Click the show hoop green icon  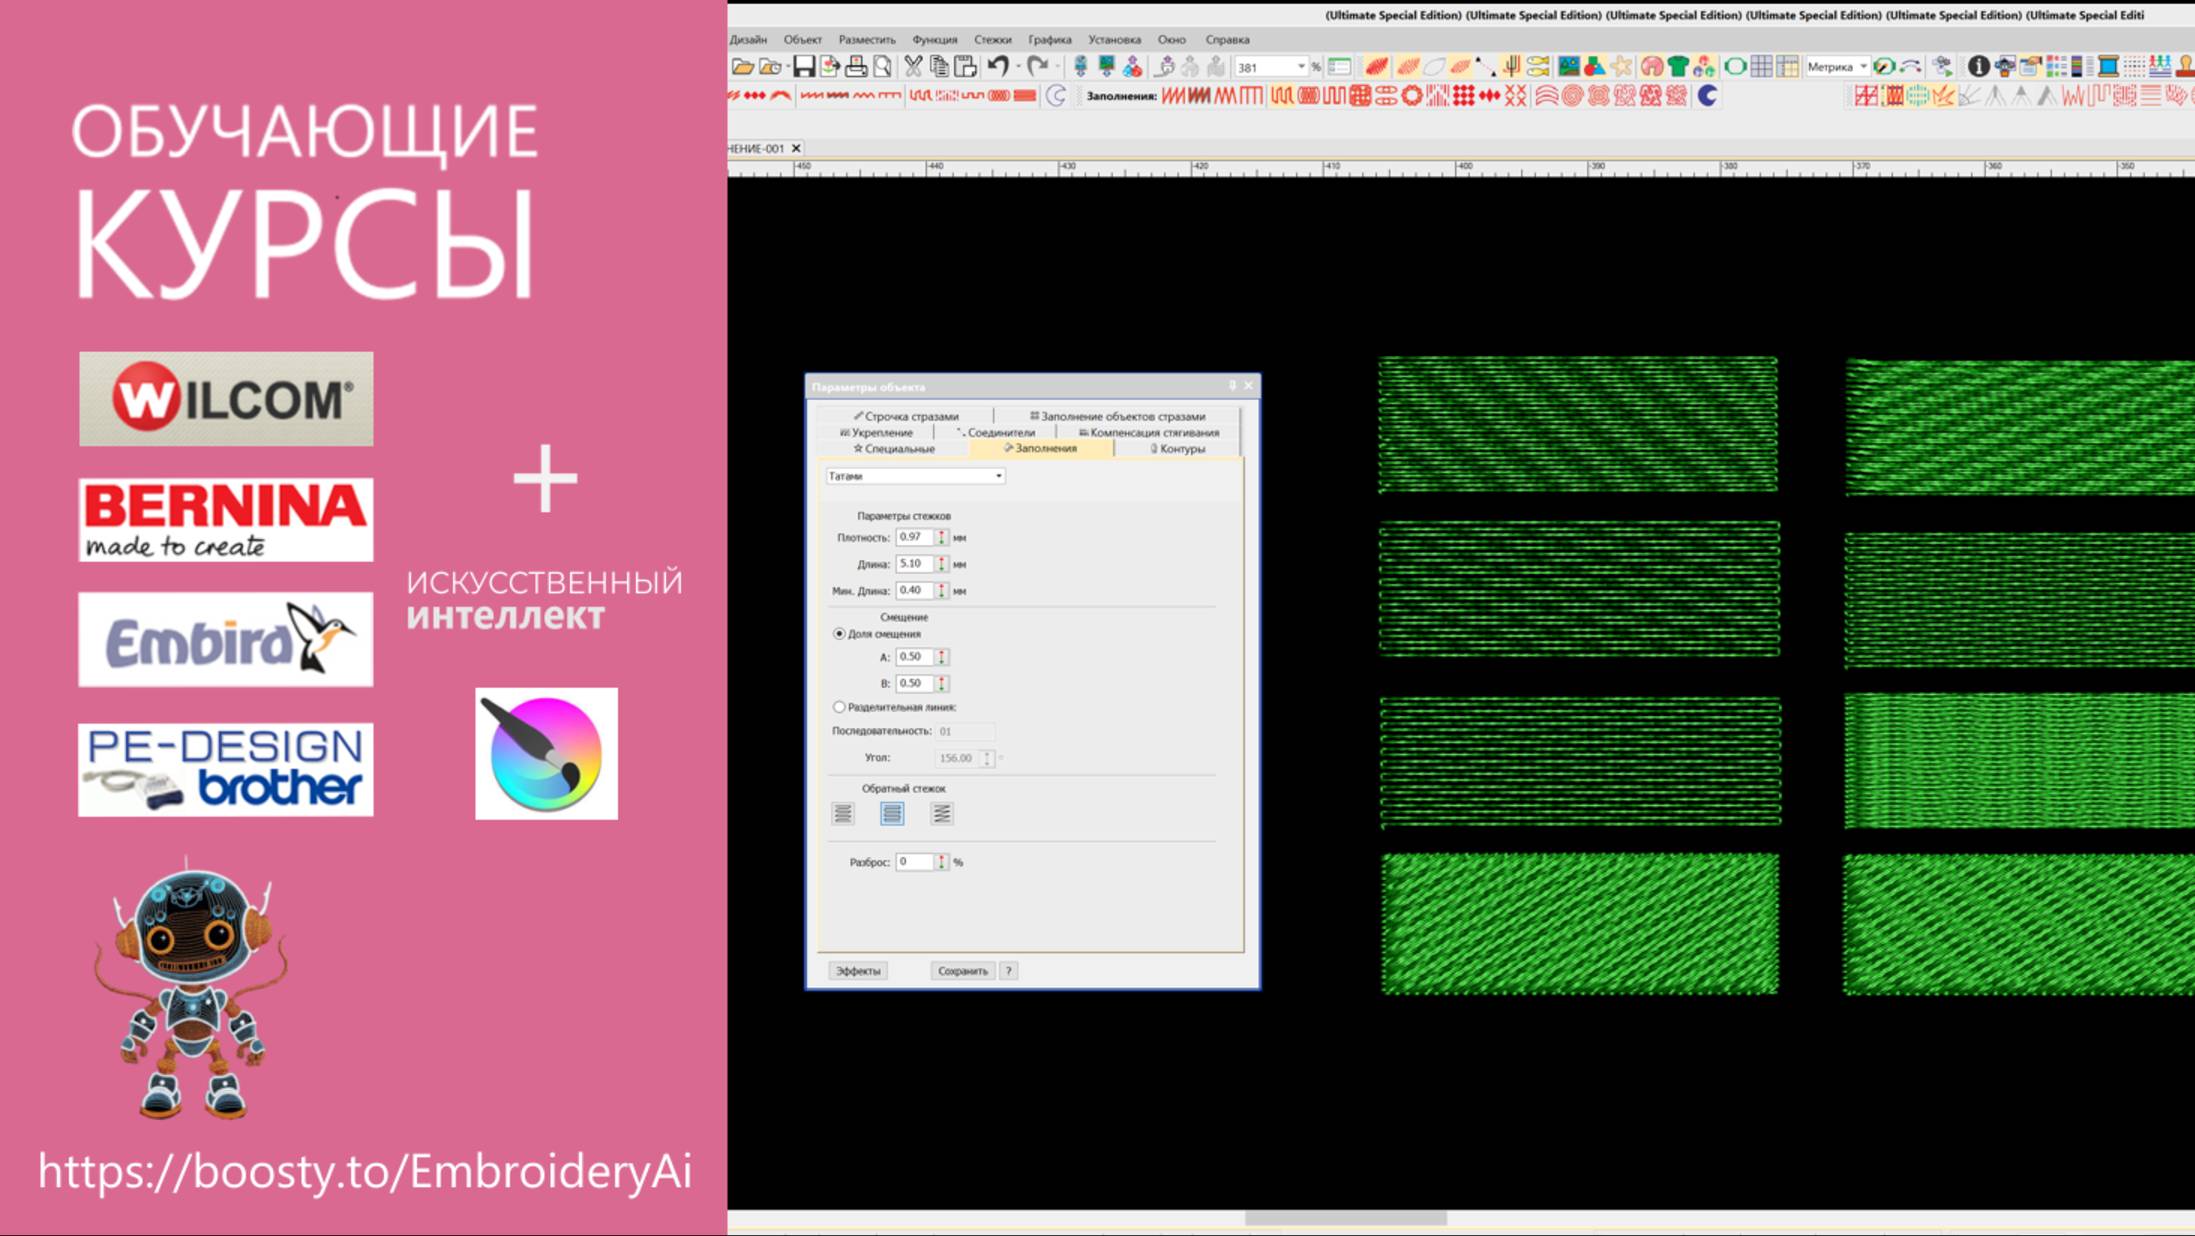tap(1735, 67)
